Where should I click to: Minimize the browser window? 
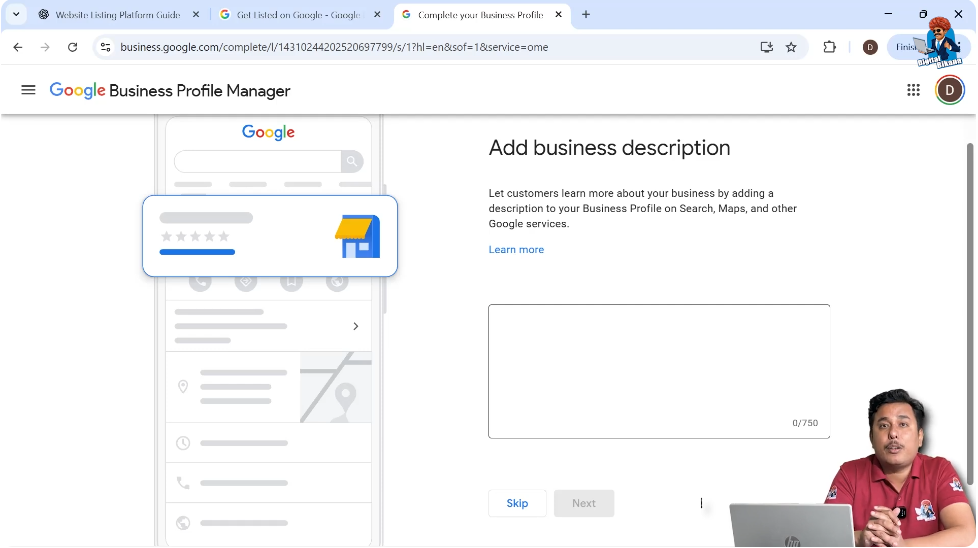tap(888, 14)
